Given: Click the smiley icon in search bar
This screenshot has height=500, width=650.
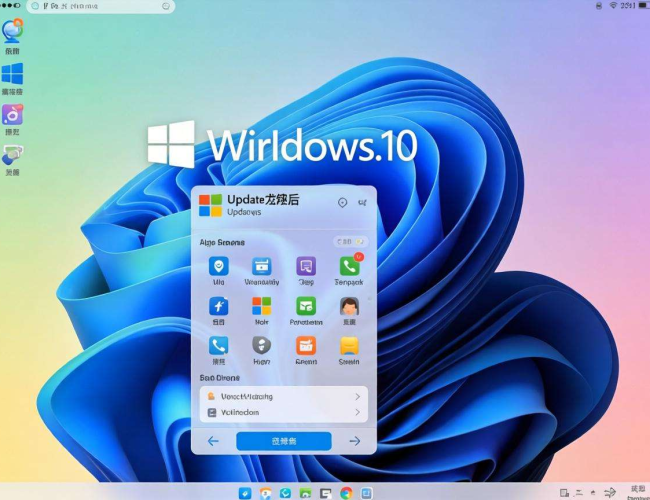Looking at the screenshot, I should (x=166, y=6).
